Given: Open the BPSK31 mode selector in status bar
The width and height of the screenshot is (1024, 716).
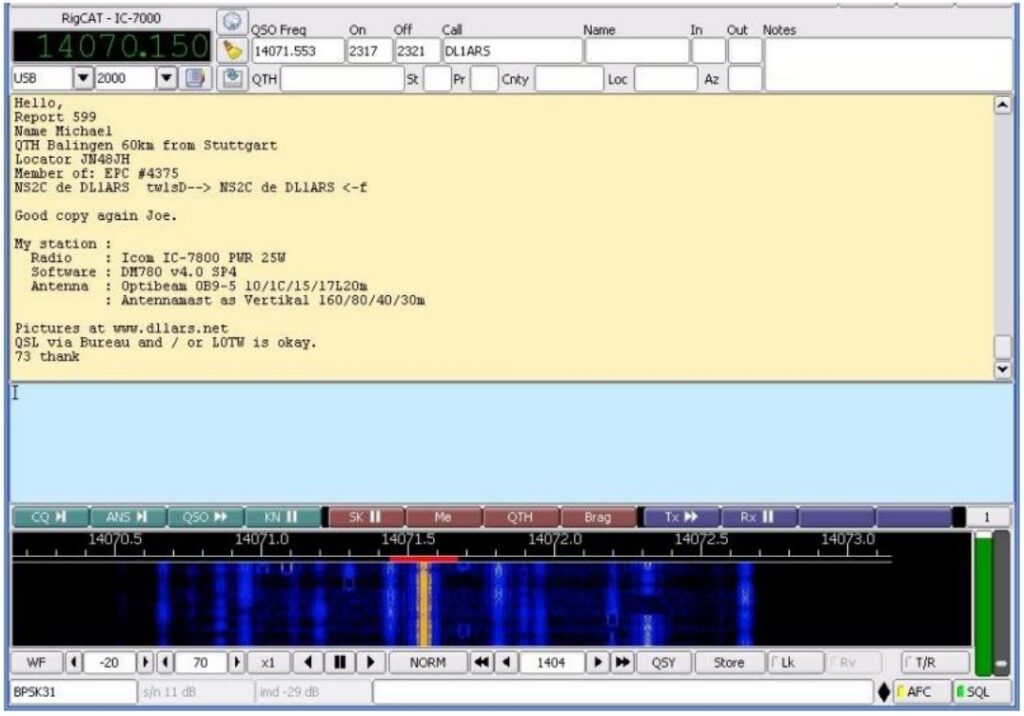Looking at the screenshot, I should coord(70,691).
